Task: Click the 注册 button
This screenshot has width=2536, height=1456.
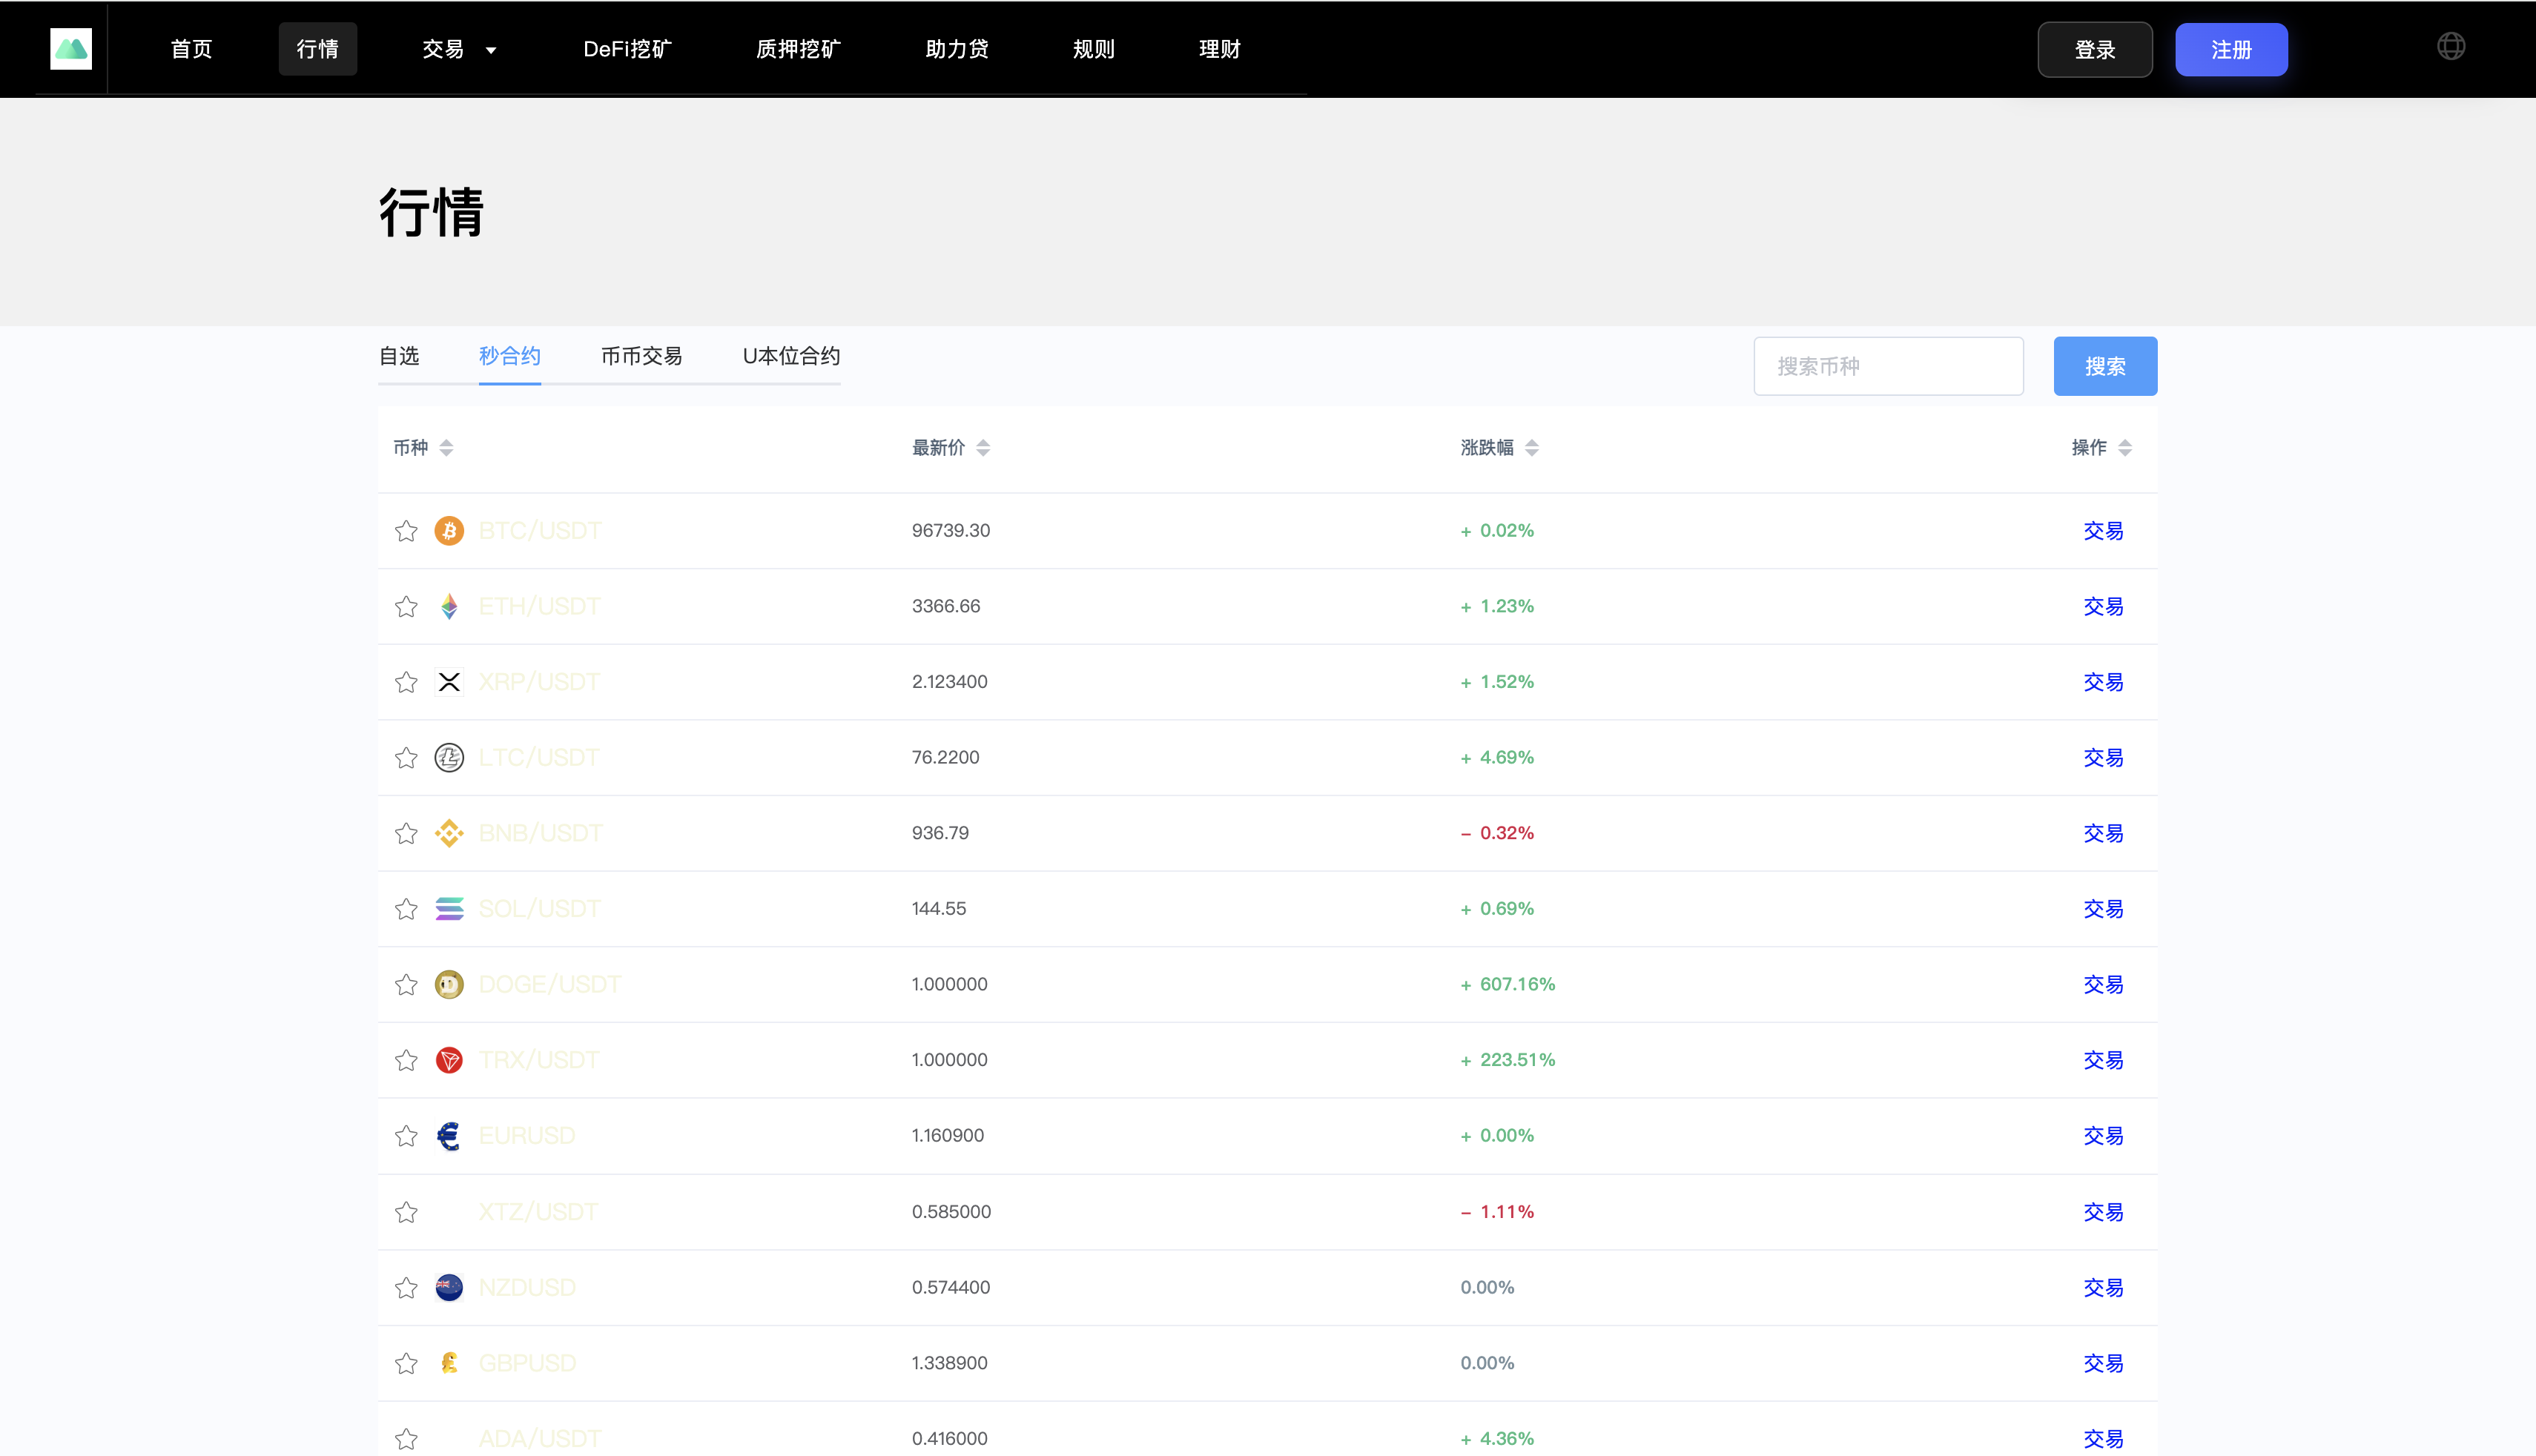Action: coord(2231,49)
